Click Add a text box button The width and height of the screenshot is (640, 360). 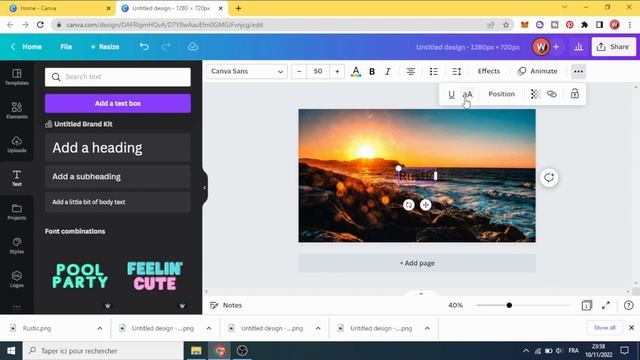click(118, 104)
